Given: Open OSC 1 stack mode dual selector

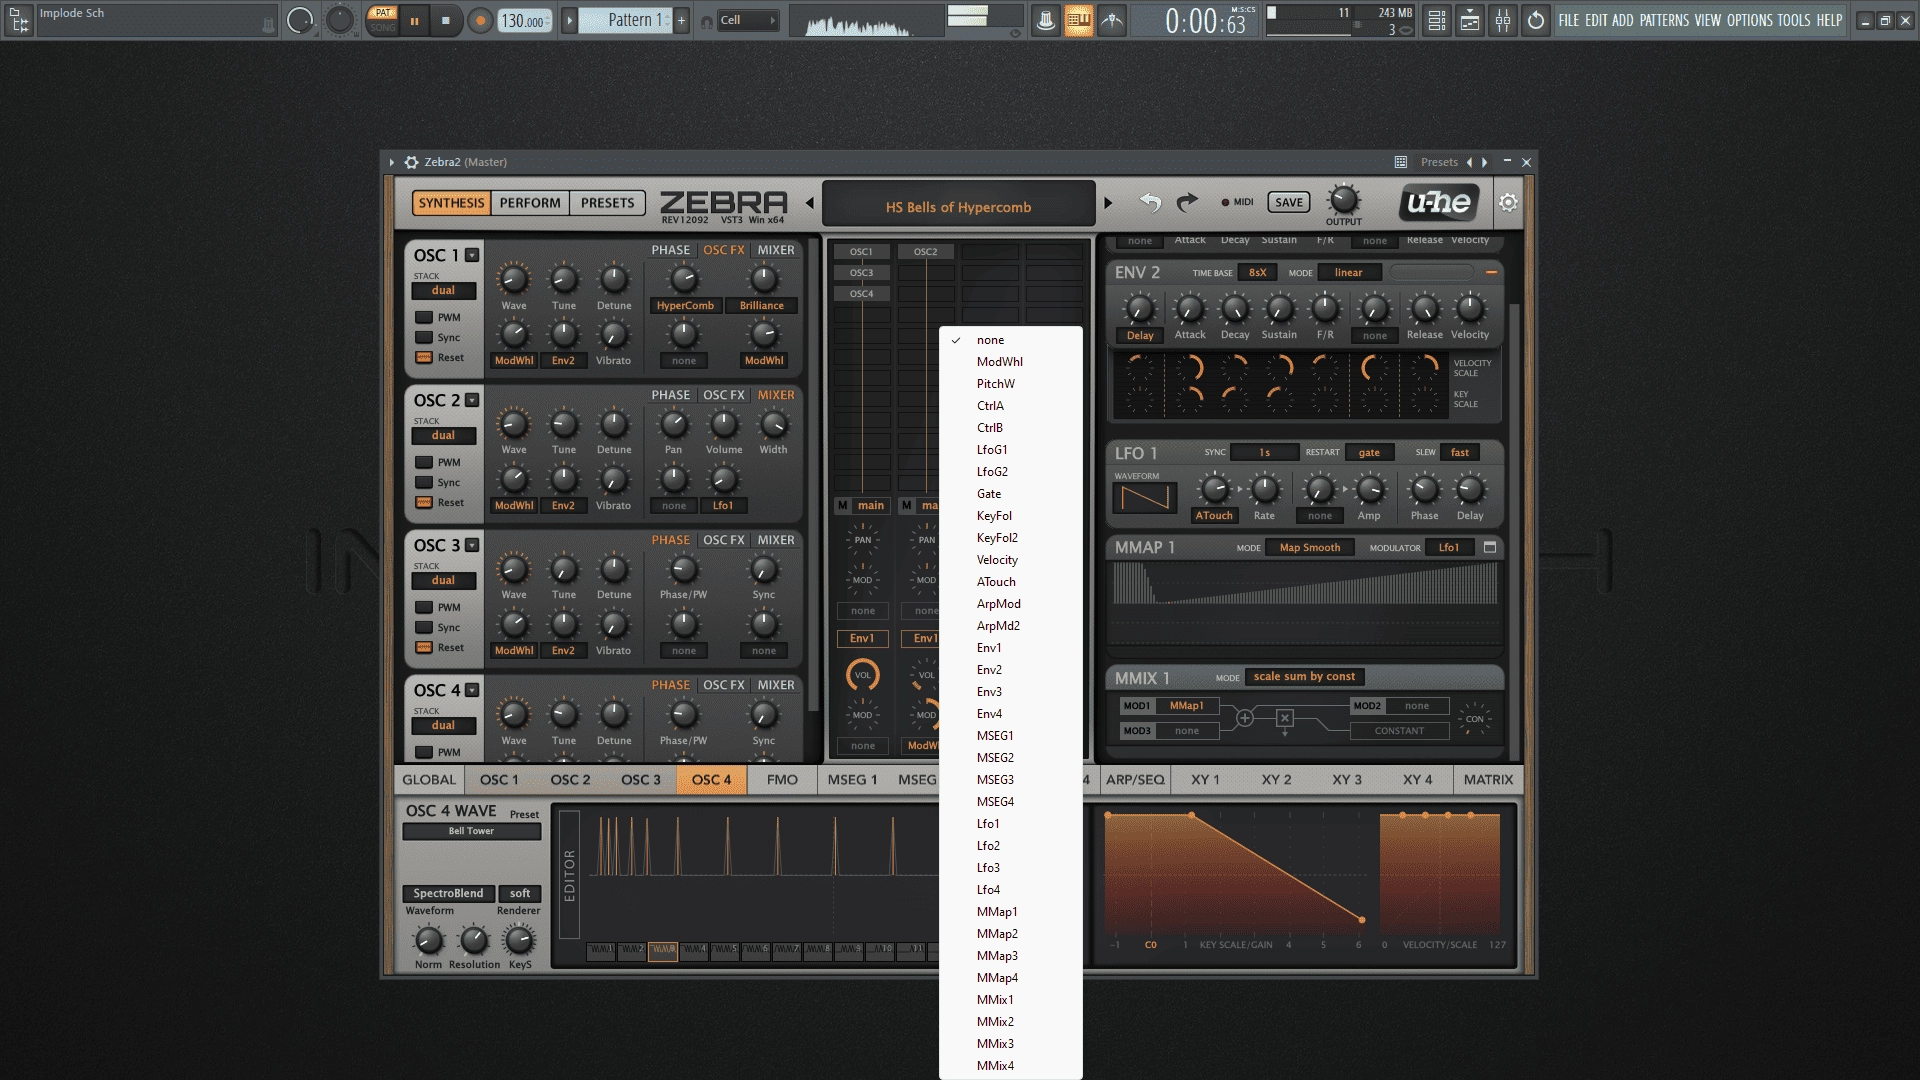Looking at the screenshot, I should click(443, 291).
